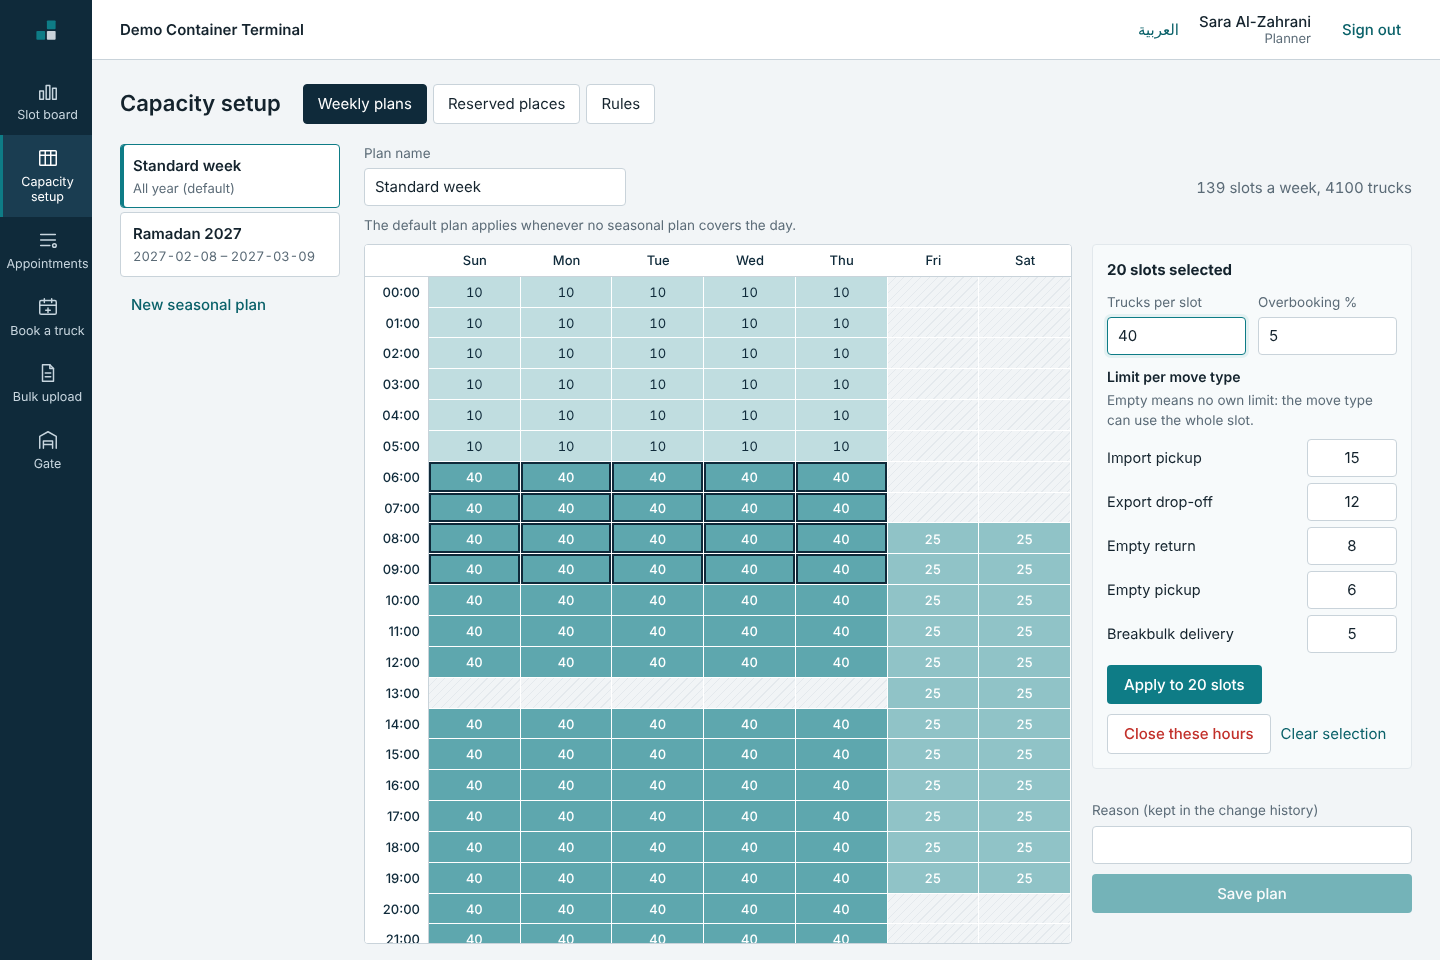Click the Sign out link
Screen dimensions: 1440x960
pos(1371,30)
